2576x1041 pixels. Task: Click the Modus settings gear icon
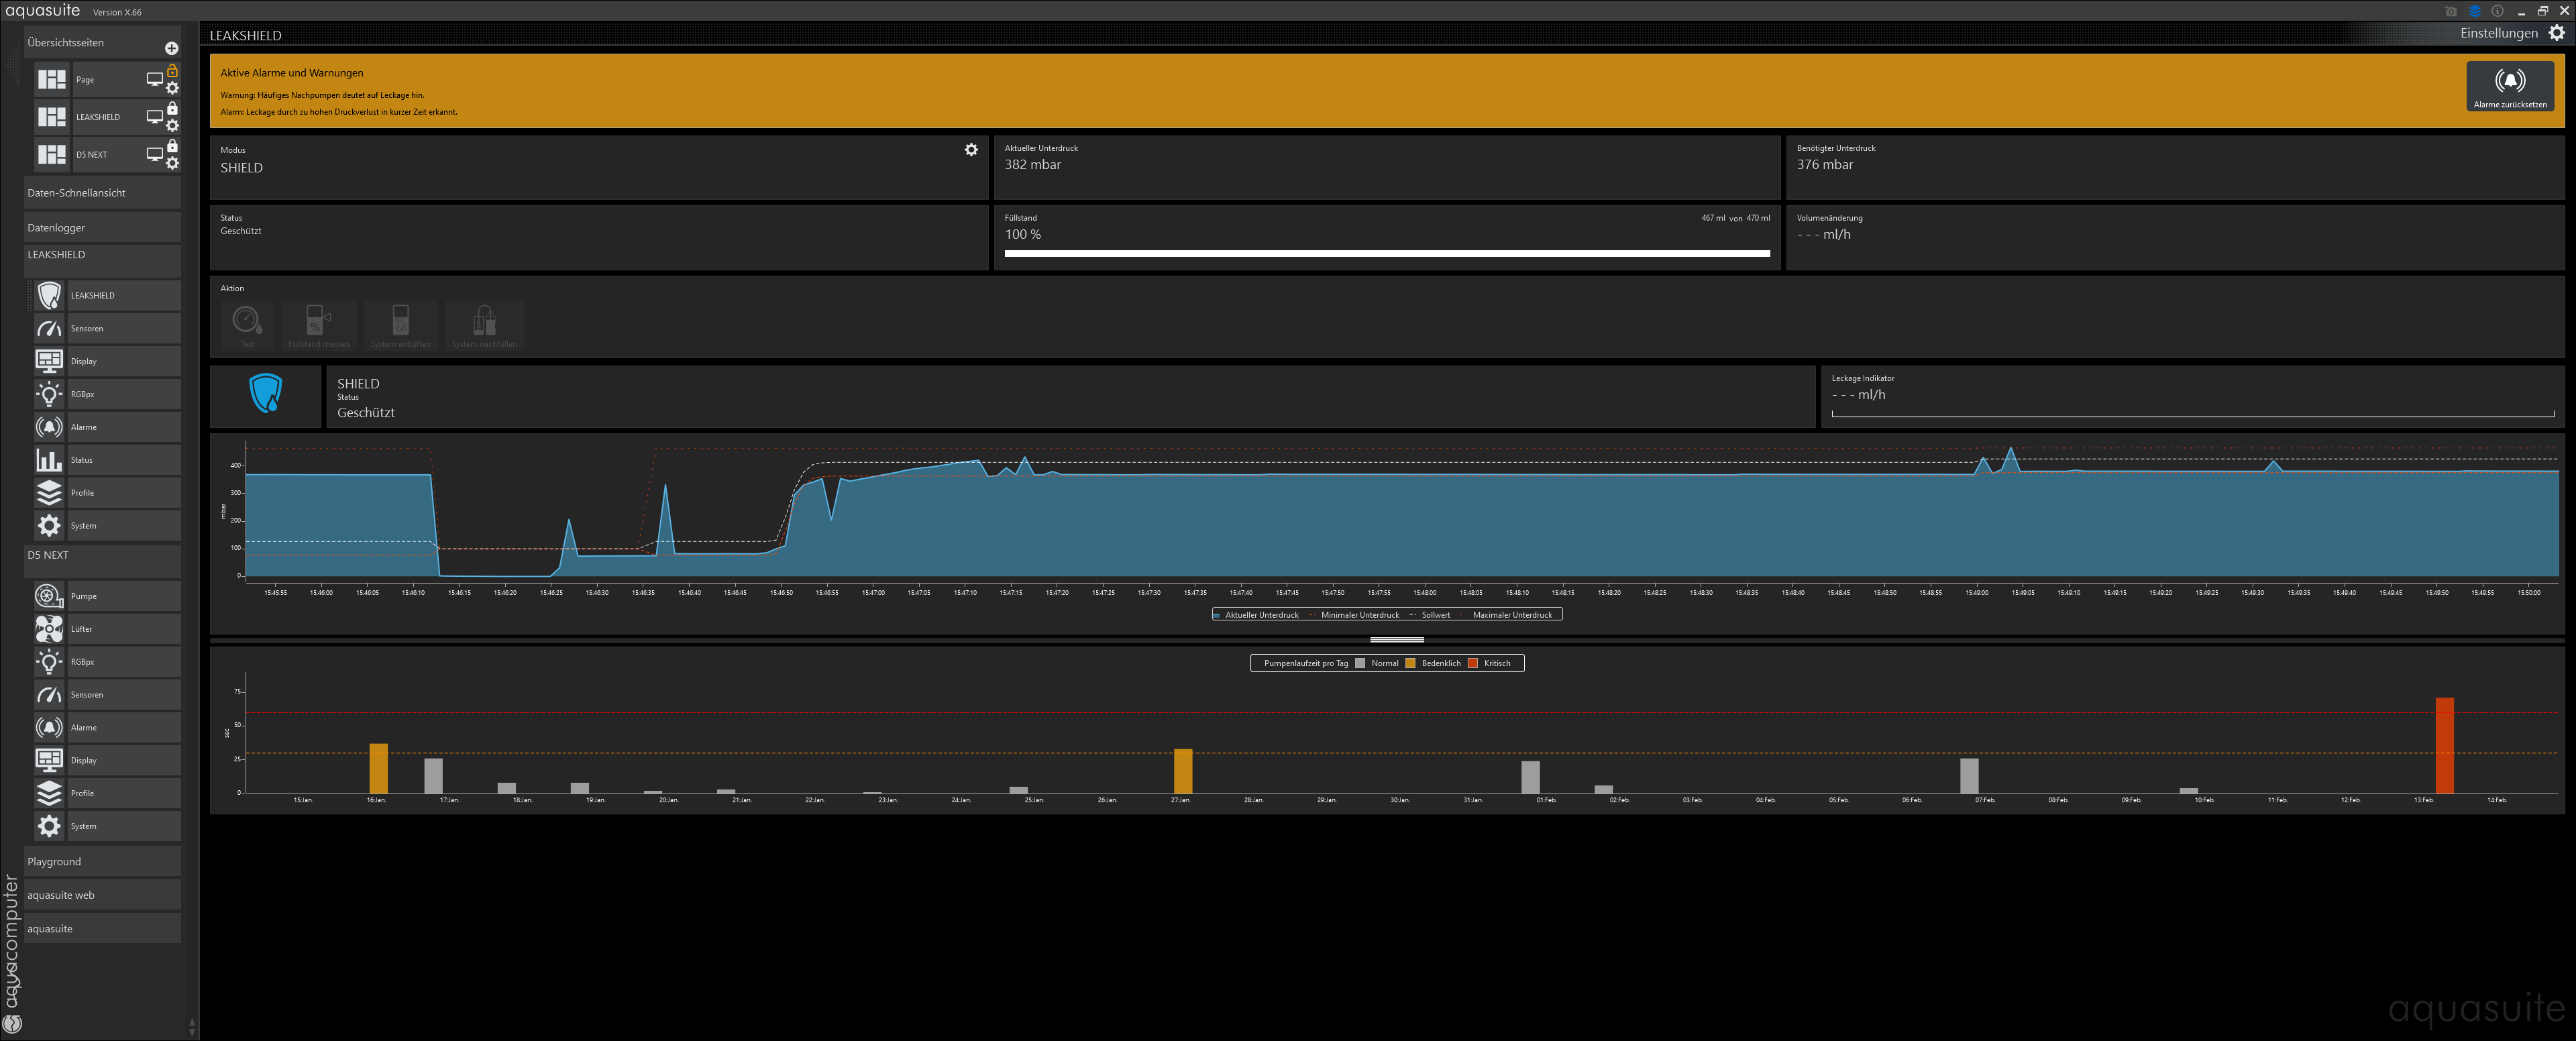click(970, 150)
